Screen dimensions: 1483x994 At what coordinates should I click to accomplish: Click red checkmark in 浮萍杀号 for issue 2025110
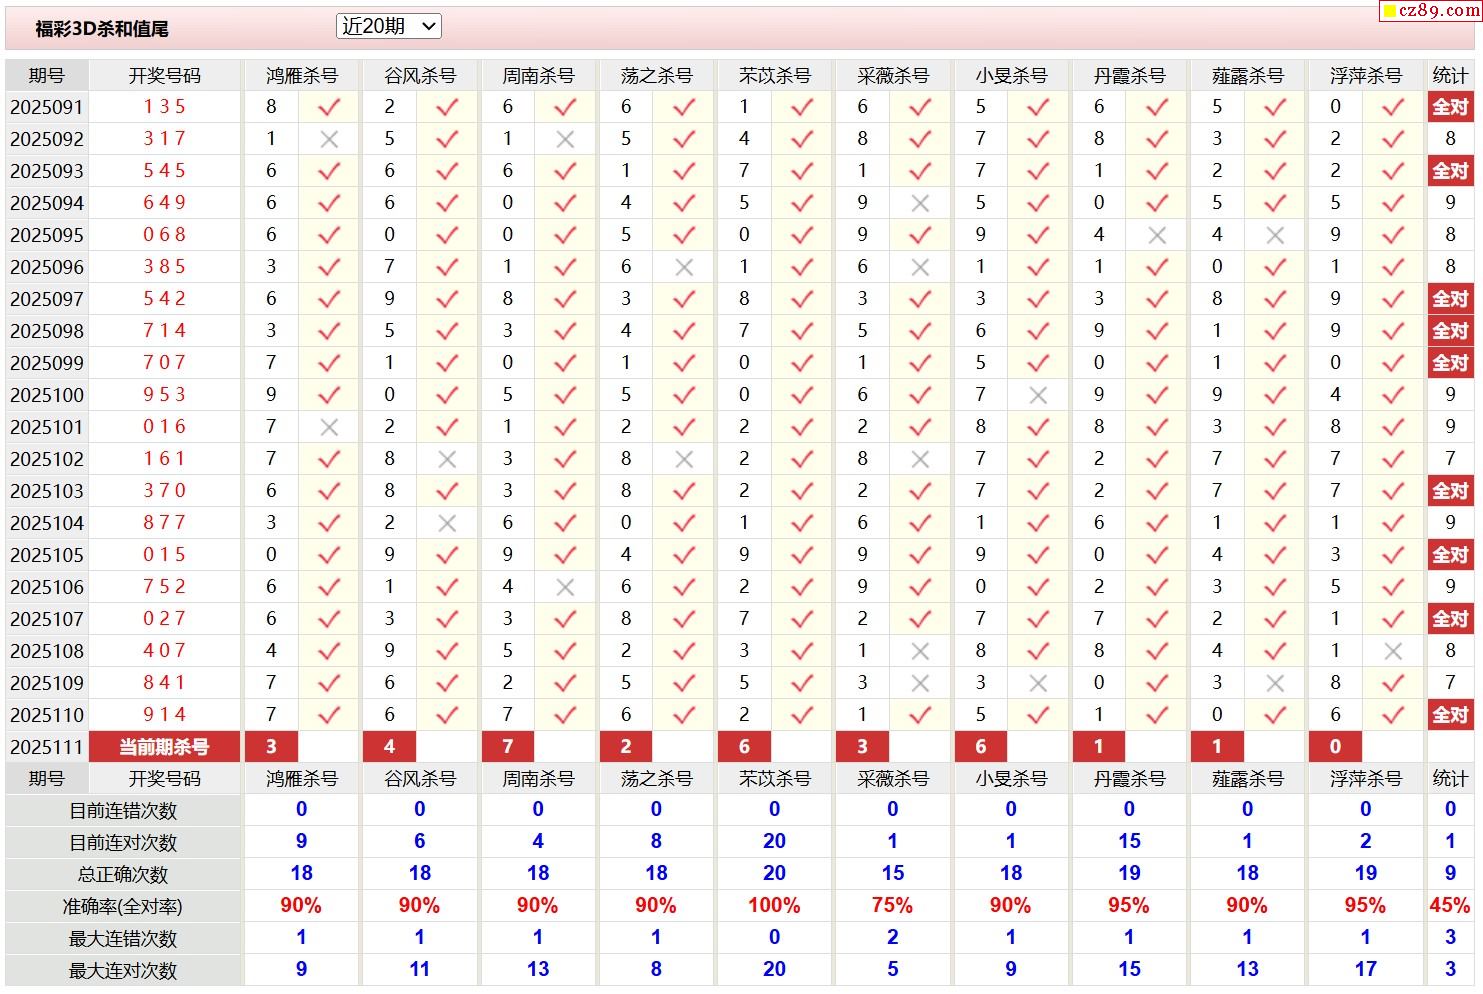point(1393,715)
